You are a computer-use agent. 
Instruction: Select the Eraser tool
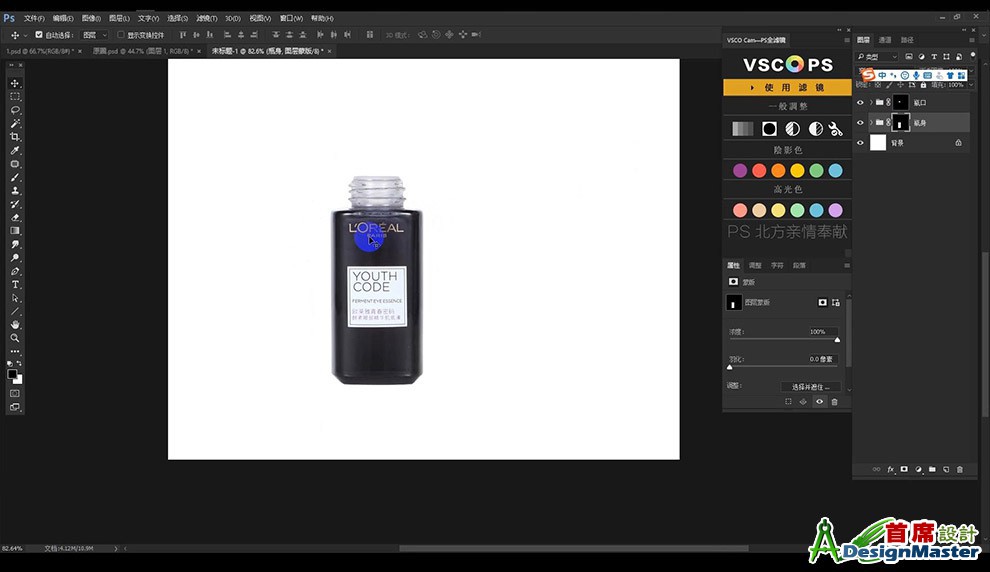pos(15,217)
